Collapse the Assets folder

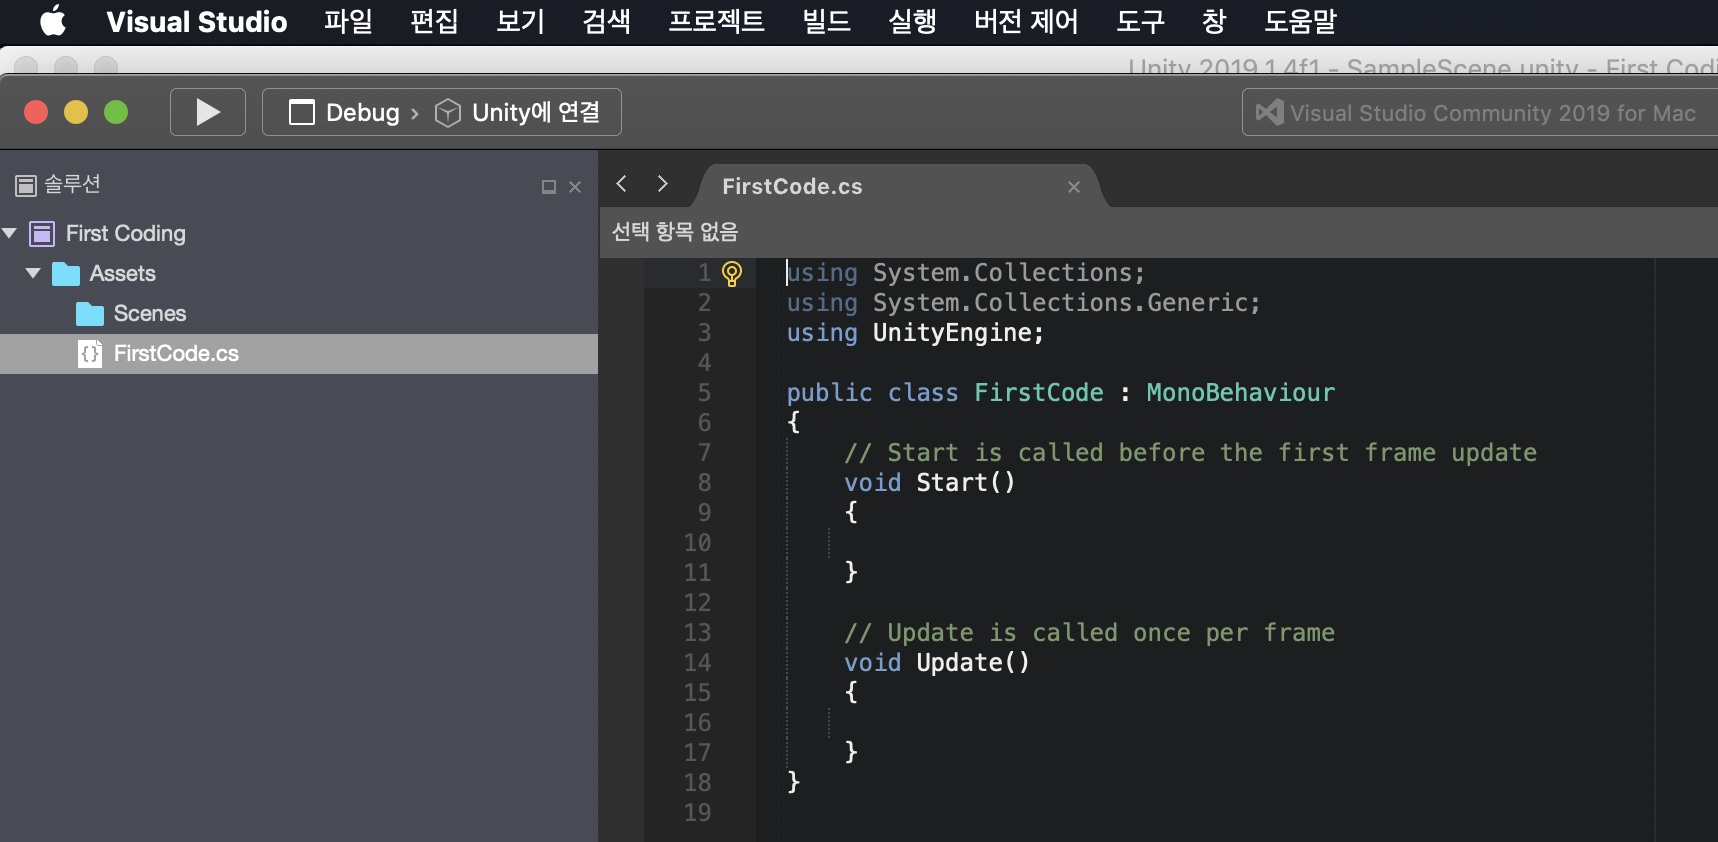pos(33,273)
